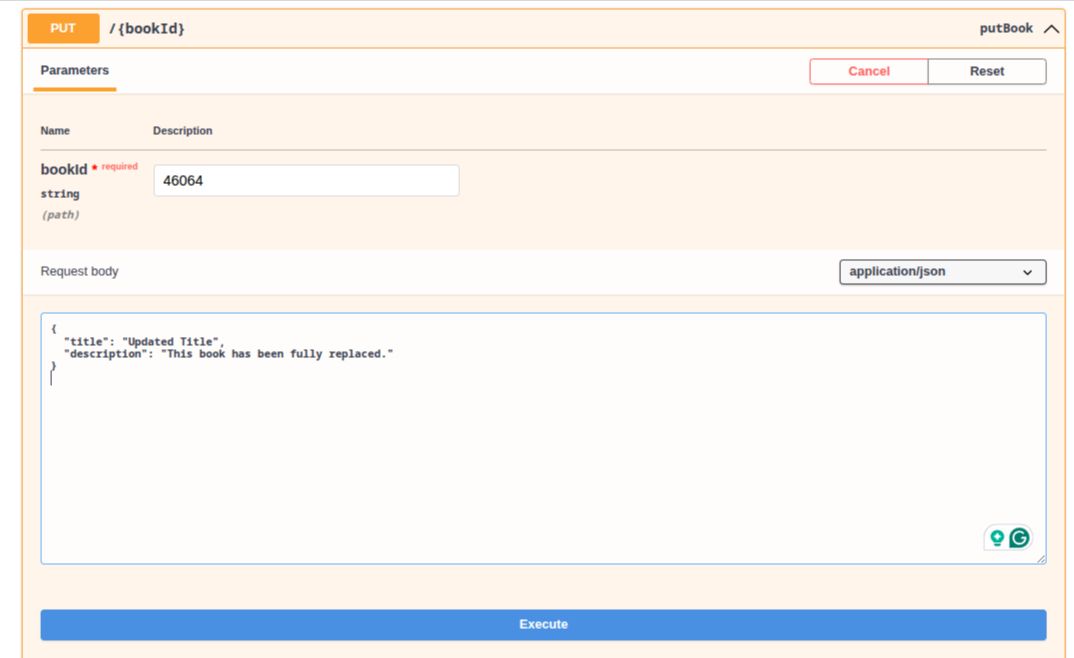
Task: Click the Grammarly G icon in request body
Action: [1019, 538]
